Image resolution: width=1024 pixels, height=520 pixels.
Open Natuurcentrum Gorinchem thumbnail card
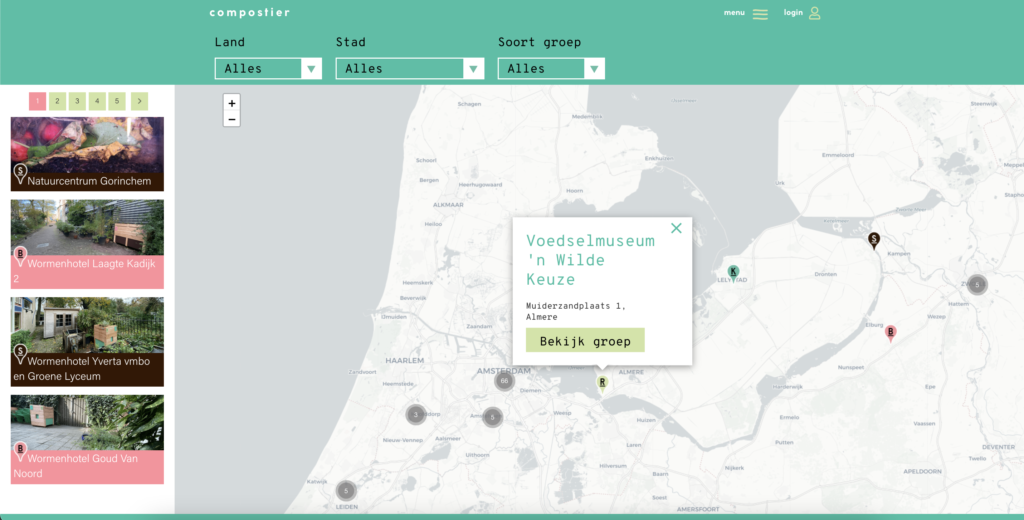87,153
